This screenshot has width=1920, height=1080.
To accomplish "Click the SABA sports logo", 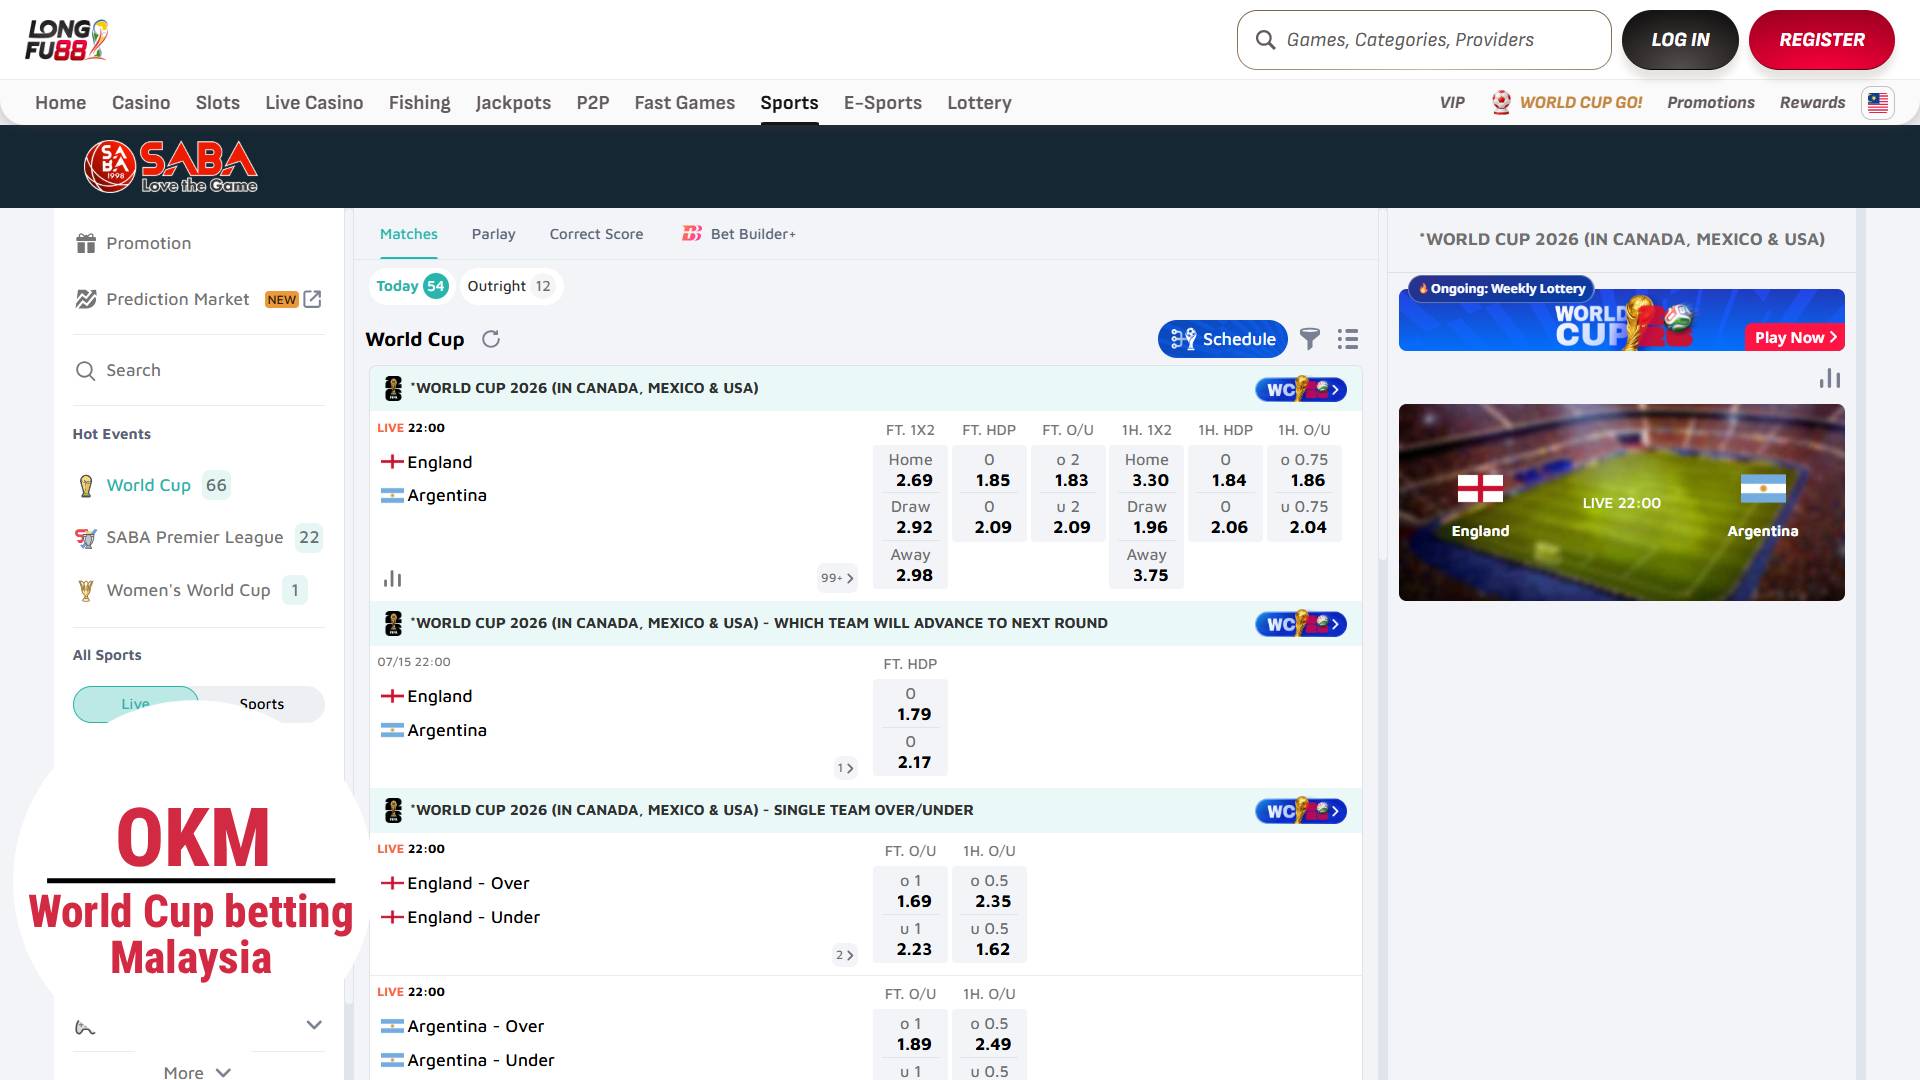I will tap(171, 166).
